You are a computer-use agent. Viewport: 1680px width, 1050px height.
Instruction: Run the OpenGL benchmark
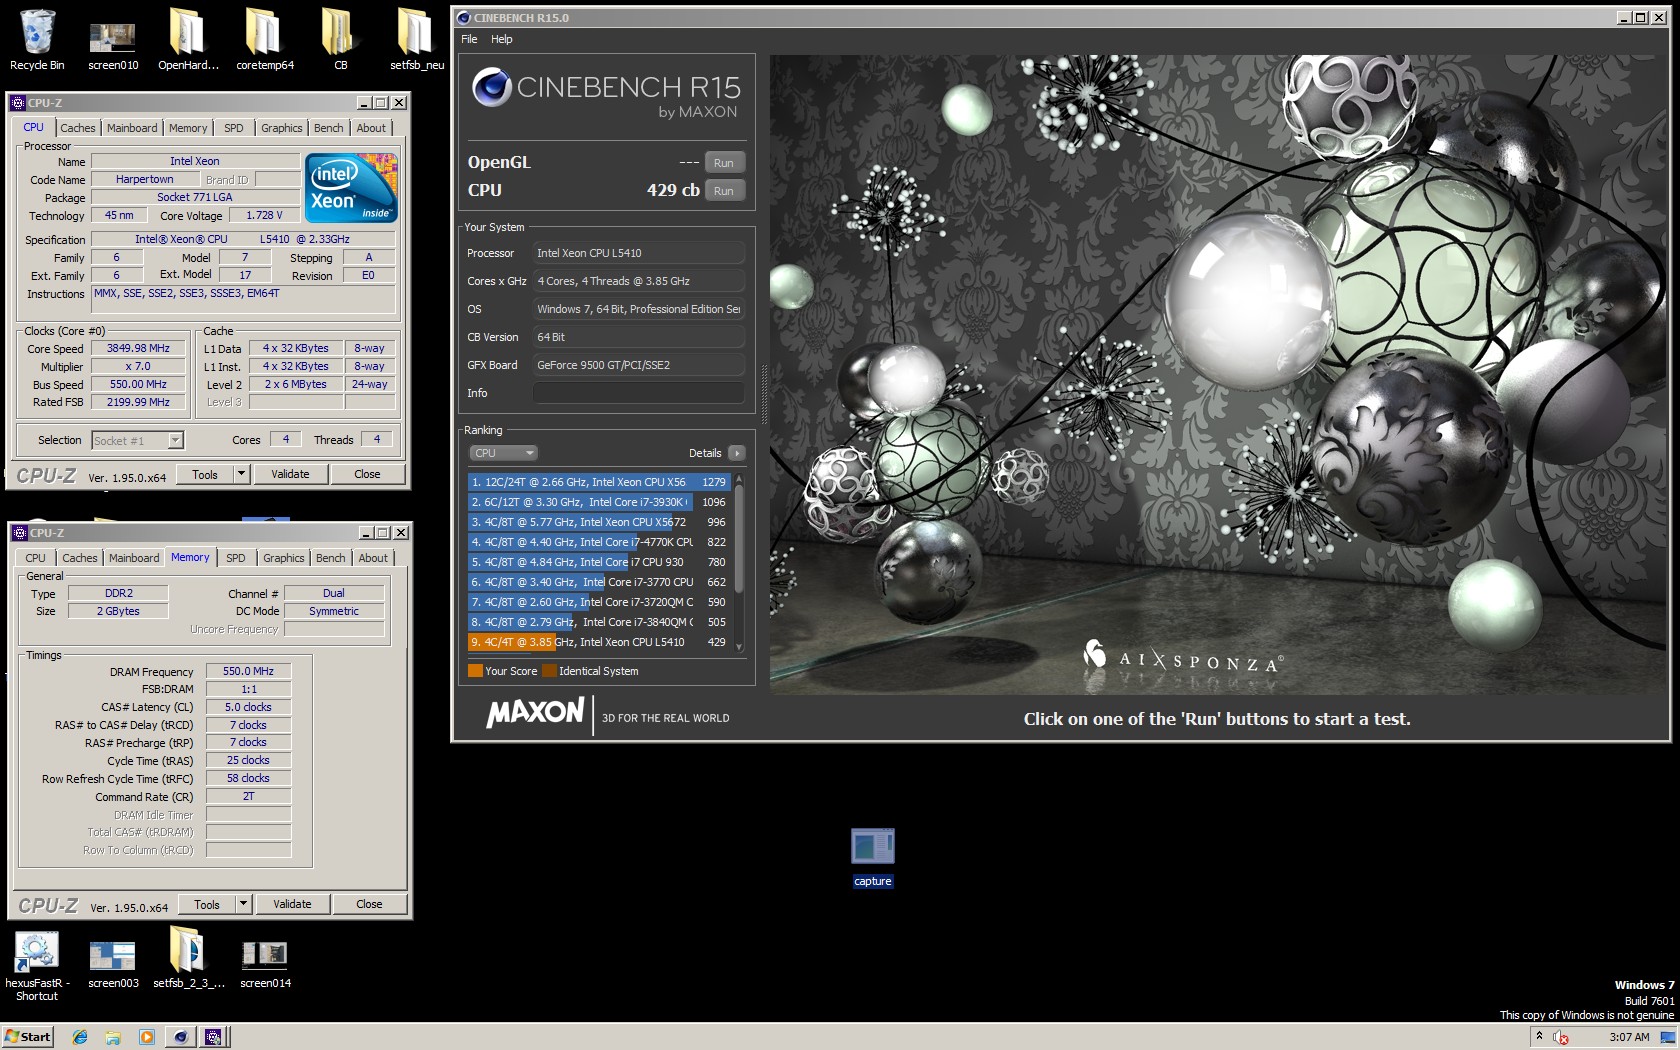(724, 163)
